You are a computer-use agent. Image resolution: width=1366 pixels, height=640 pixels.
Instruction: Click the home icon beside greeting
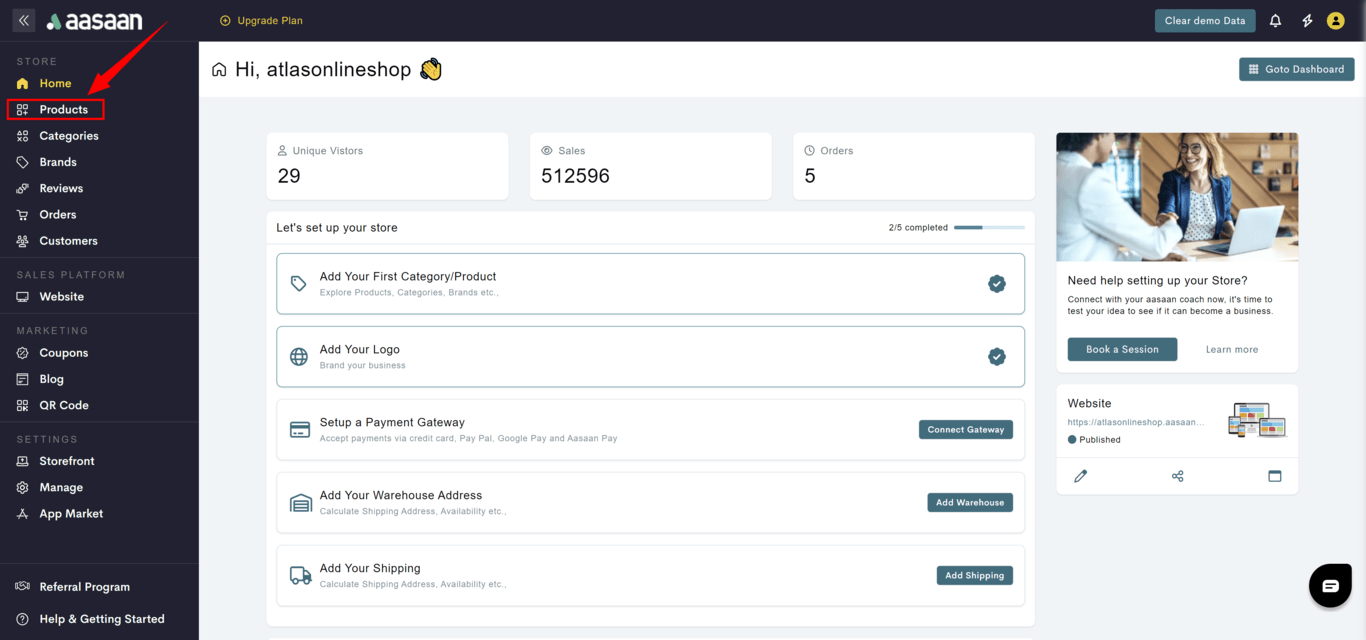pos(219,70)
